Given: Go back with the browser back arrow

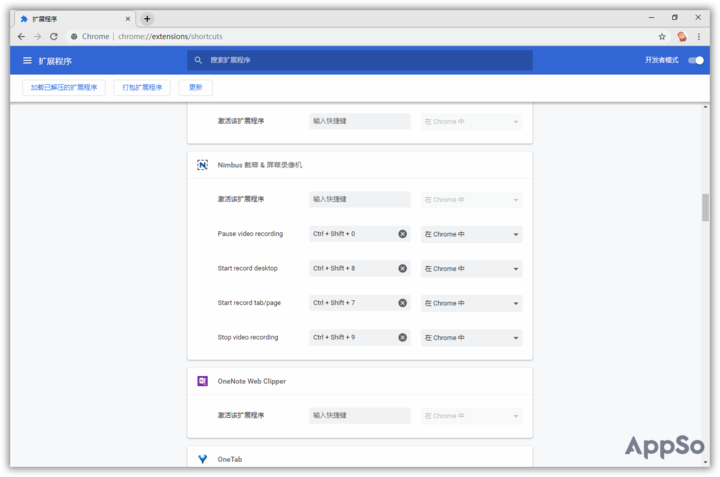Looking at the screenshot, I should point(21,36).
